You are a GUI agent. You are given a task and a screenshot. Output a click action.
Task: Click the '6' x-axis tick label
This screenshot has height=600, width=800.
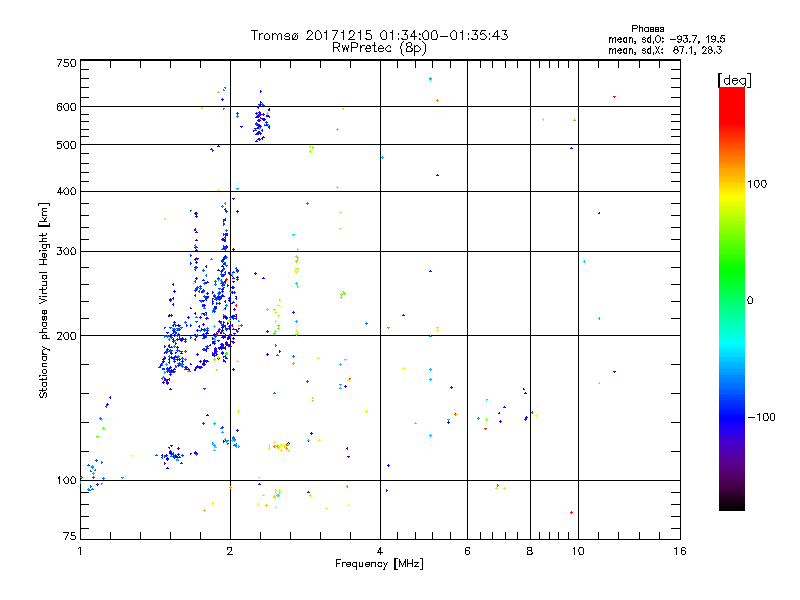click(x=467, y=551)
